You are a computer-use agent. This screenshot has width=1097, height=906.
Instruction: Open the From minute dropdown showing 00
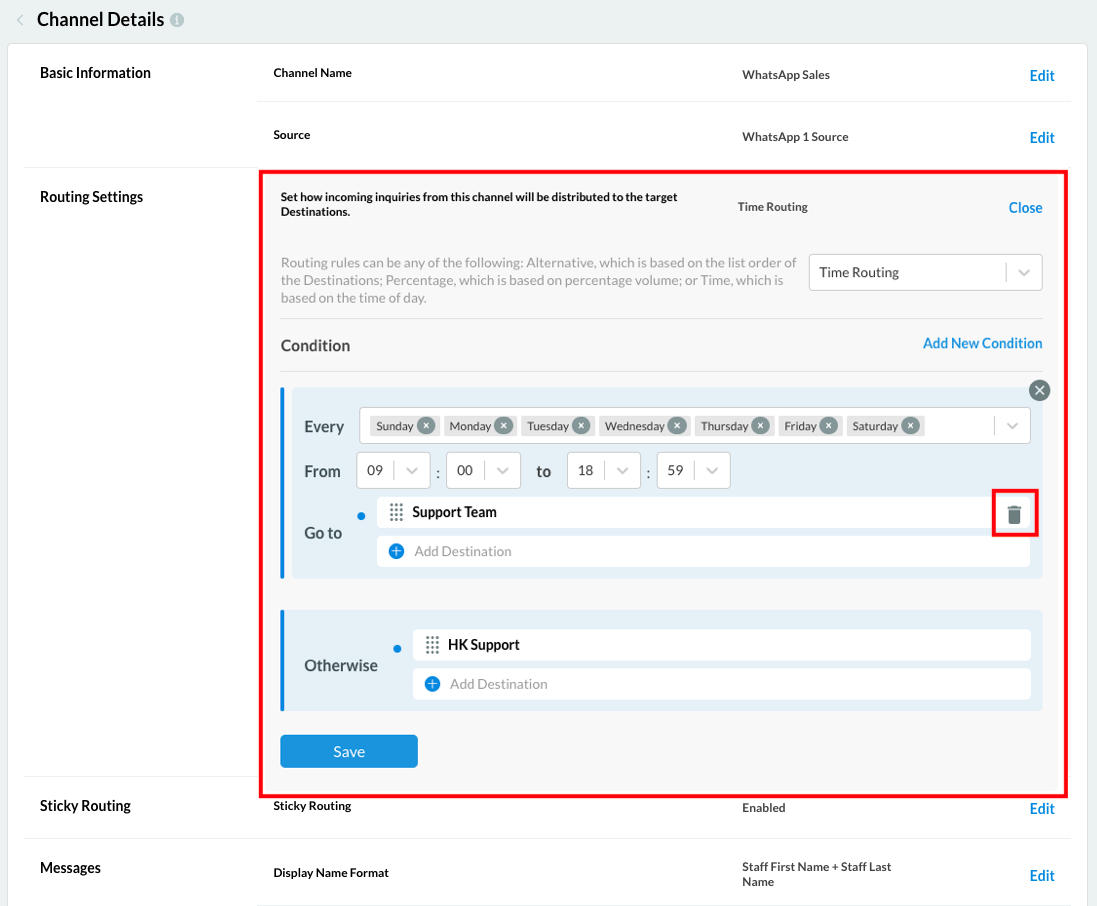[483, 470]
